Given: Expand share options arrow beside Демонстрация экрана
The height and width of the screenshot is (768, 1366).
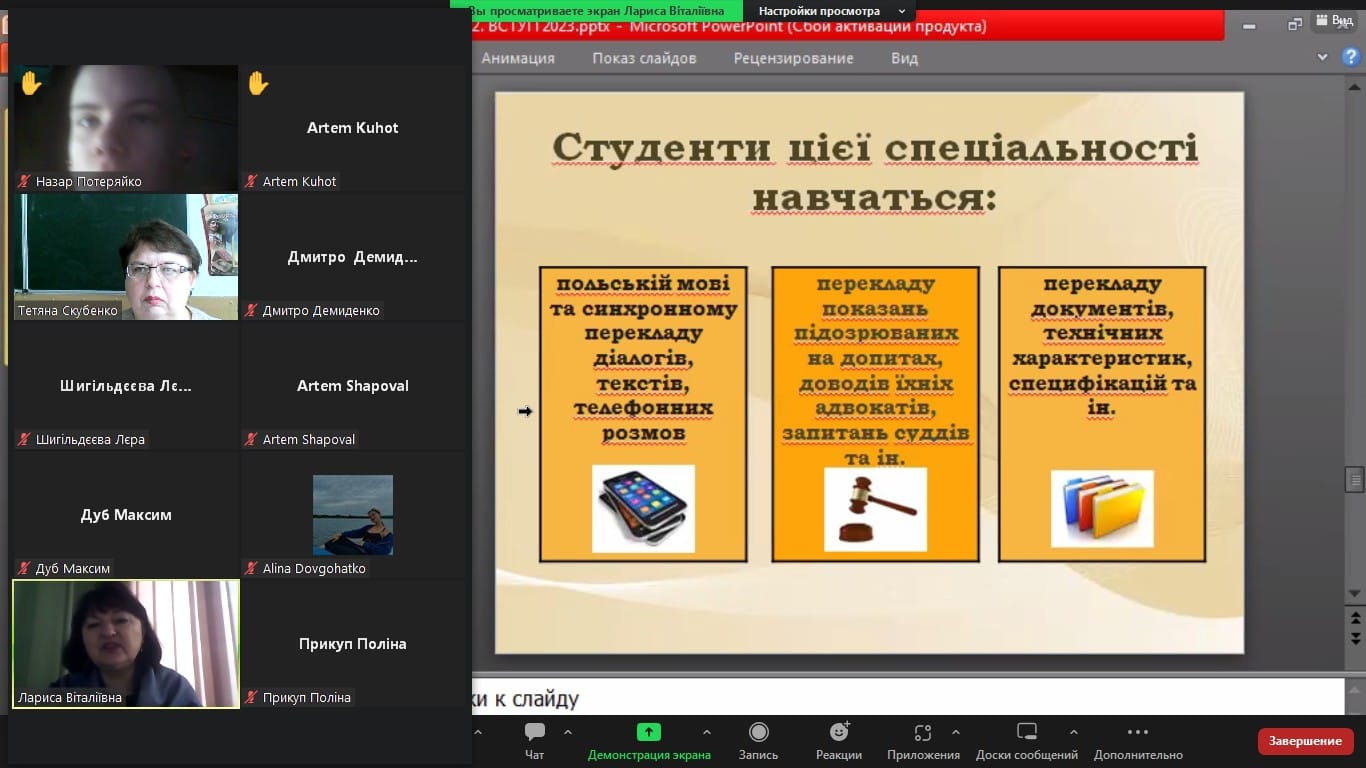Looking at the screenshot, I should pos(707,732).
